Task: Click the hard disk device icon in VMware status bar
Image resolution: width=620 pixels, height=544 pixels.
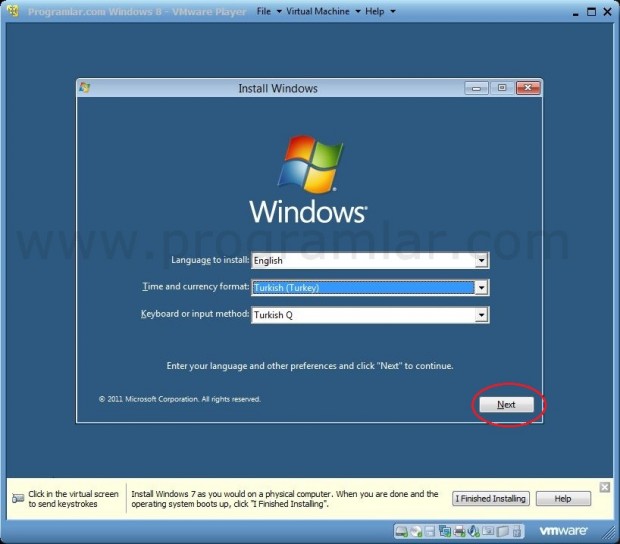Action: point(401,531)
